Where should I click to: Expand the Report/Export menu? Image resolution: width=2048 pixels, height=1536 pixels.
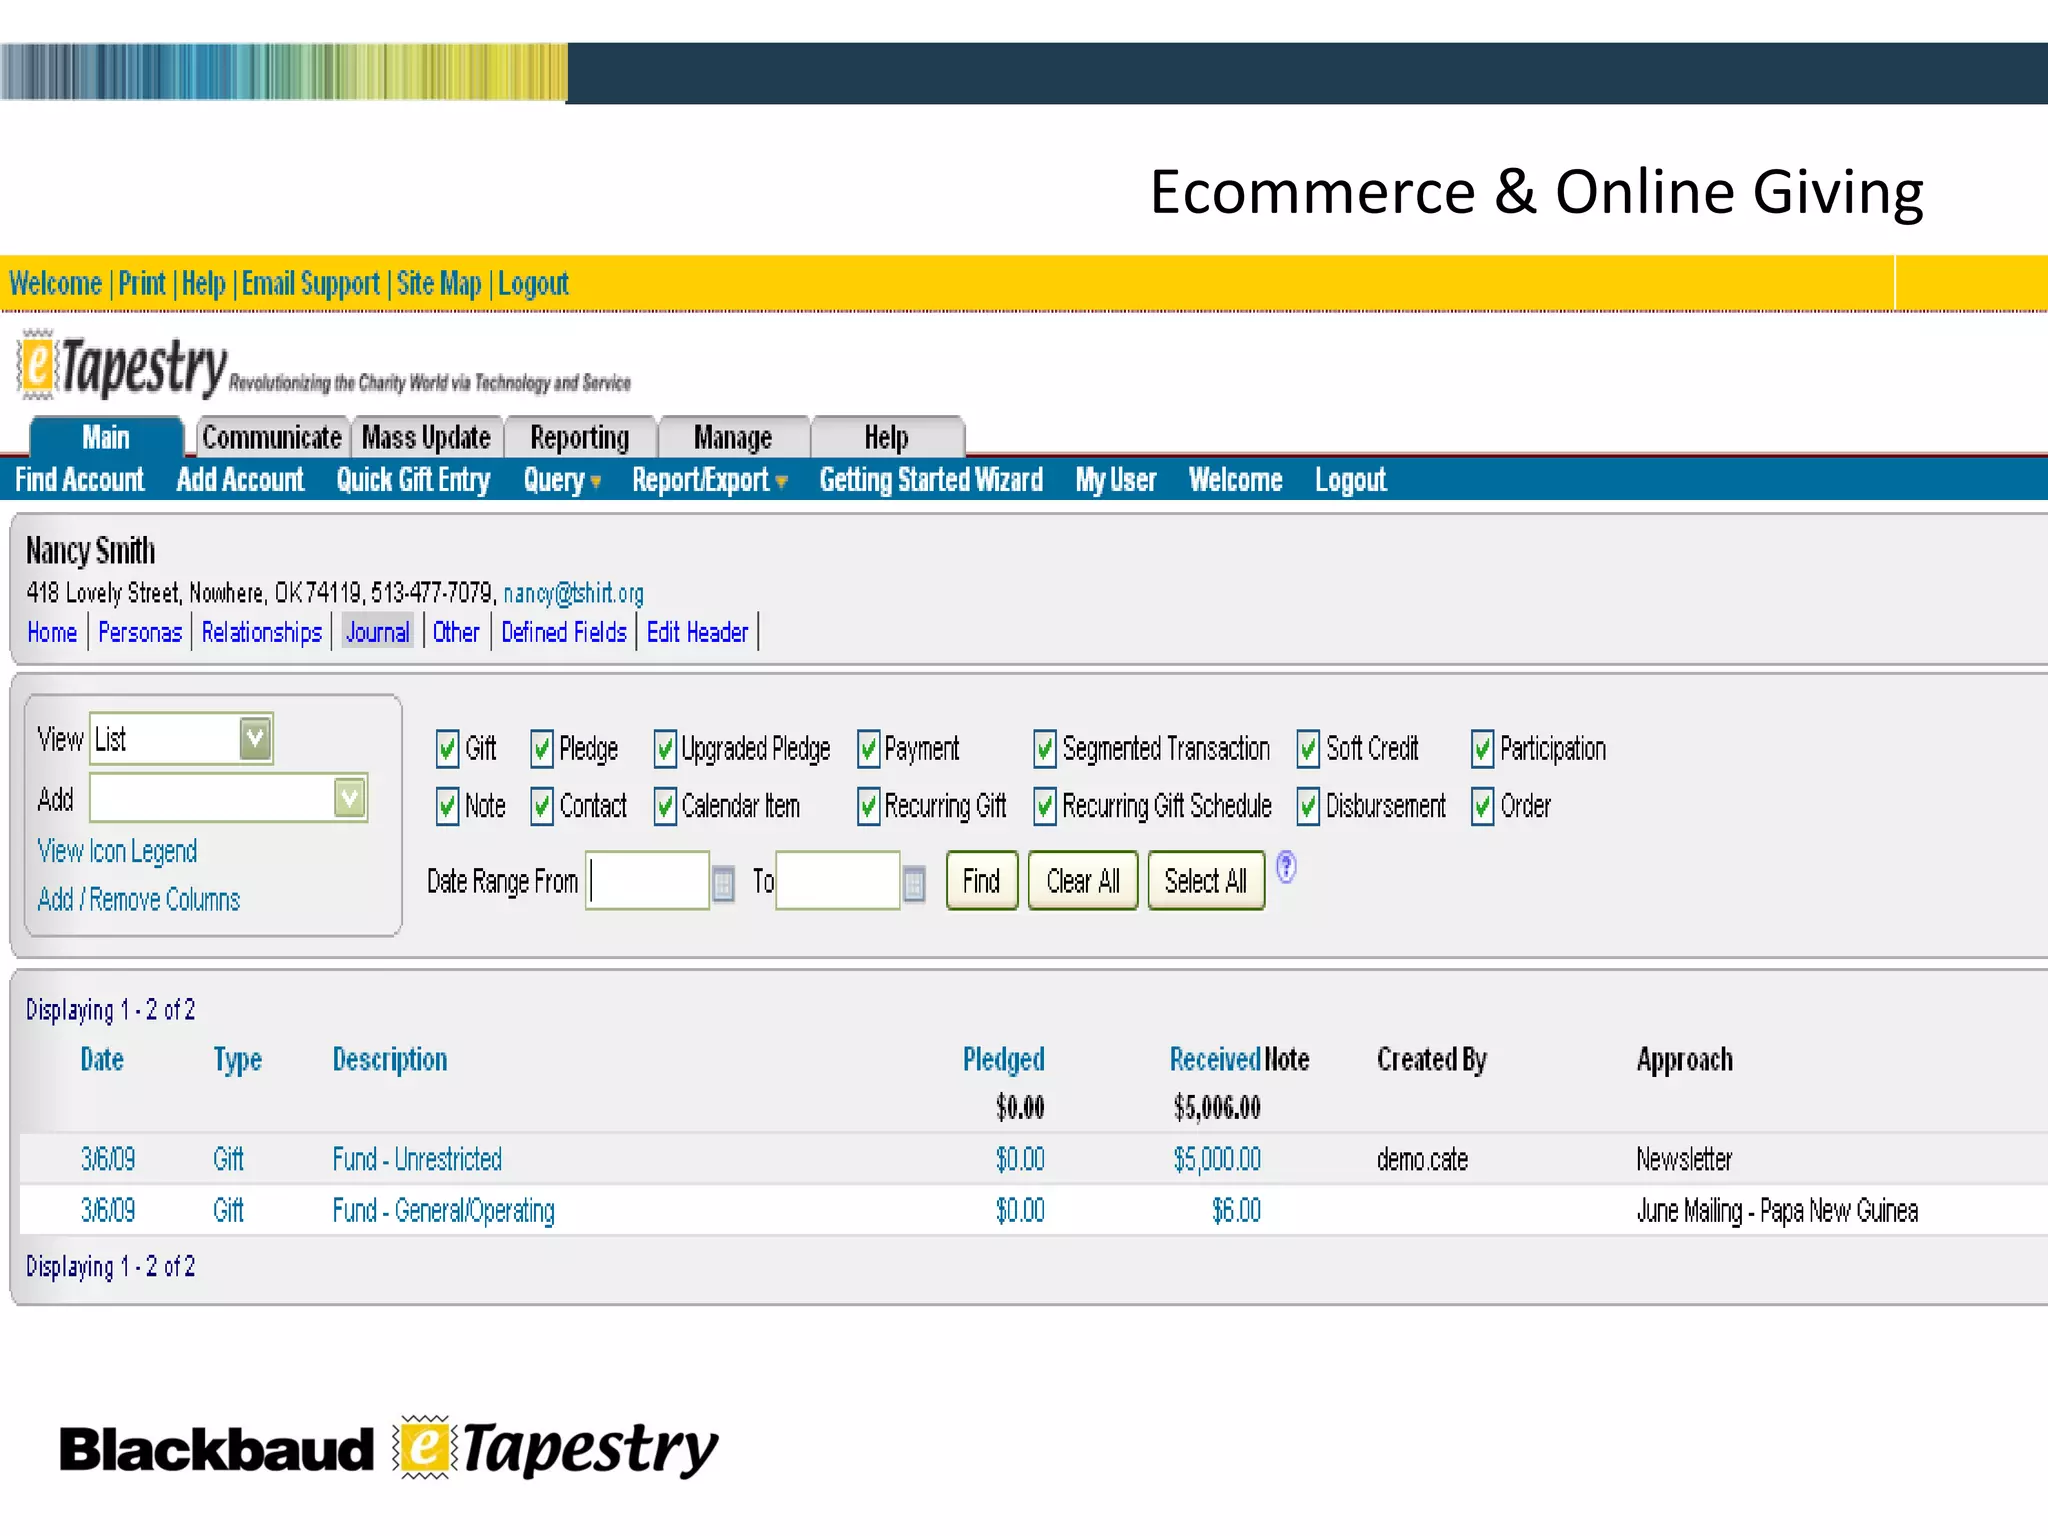pyautogui.click(x=710, y=480)
